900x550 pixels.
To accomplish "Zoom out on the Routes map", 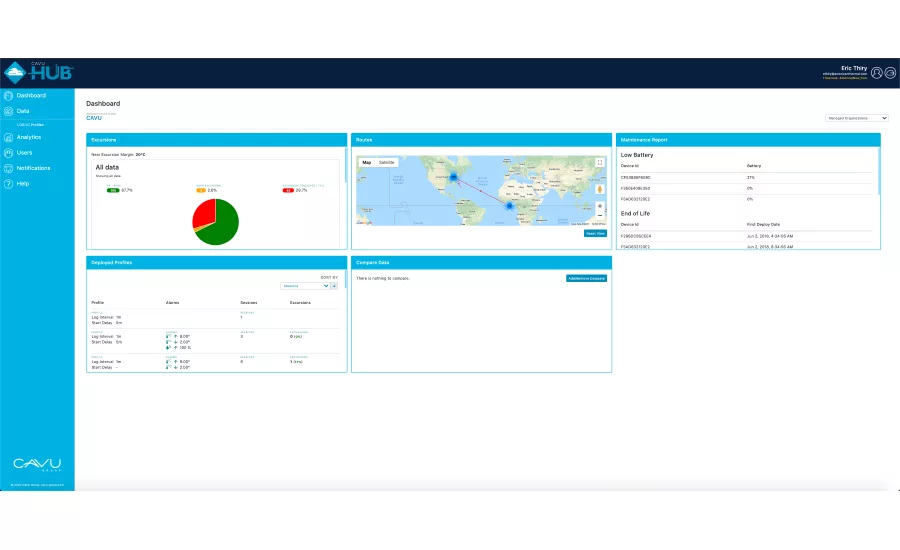I will [600, 215].
